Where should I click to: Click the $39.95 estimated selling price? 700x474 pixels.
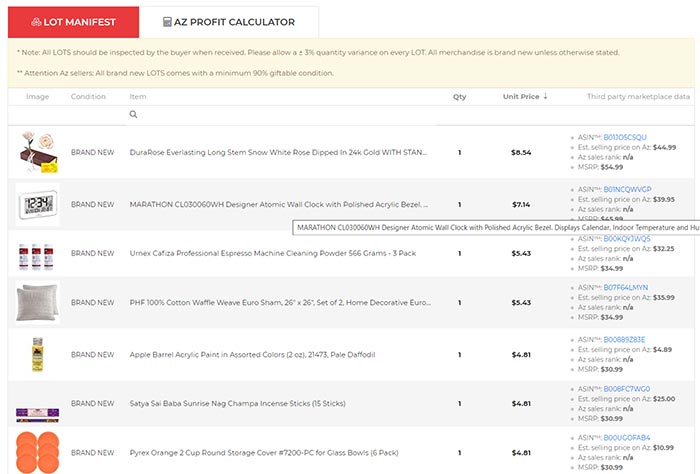[664, 200]
